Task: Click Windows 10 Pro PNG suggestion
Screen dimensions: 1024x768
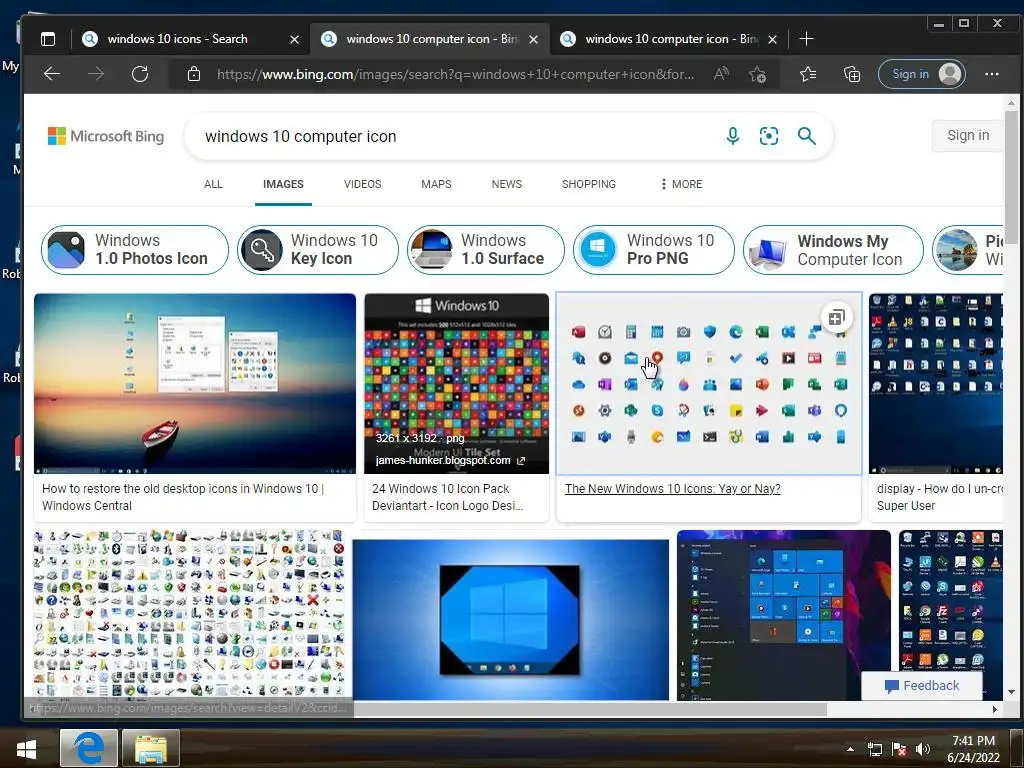Action: tap(654, 249)
